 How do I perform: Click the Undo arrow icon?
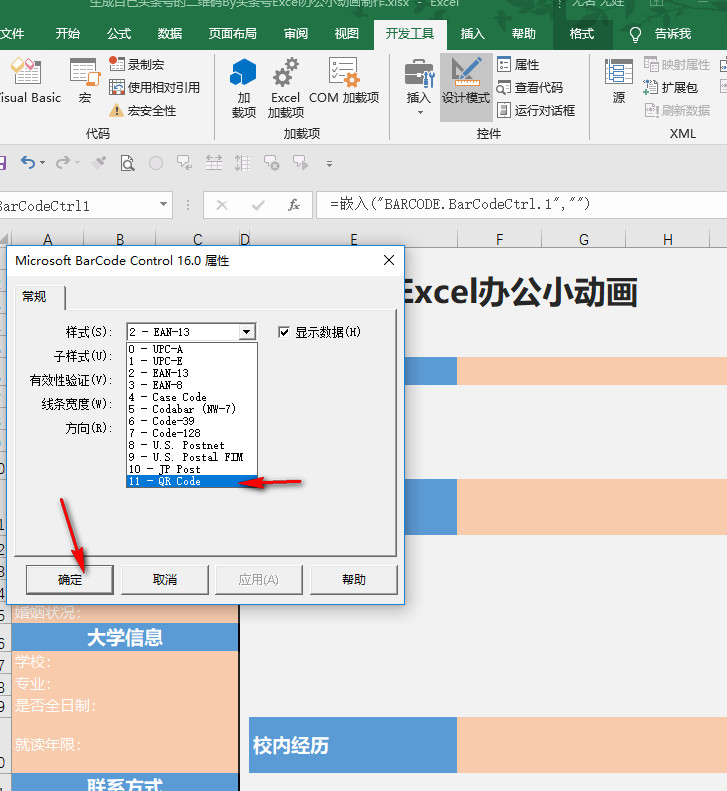28,162
